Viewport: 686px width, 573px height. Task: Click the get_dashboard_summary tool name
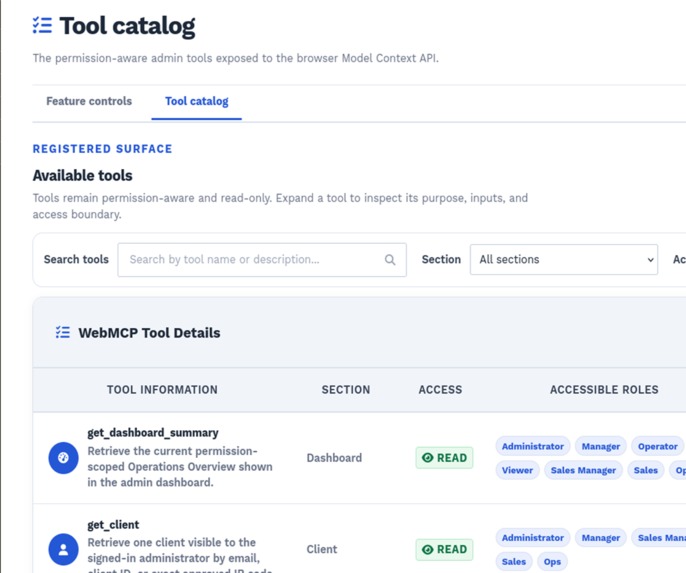[x=153, y=433]
